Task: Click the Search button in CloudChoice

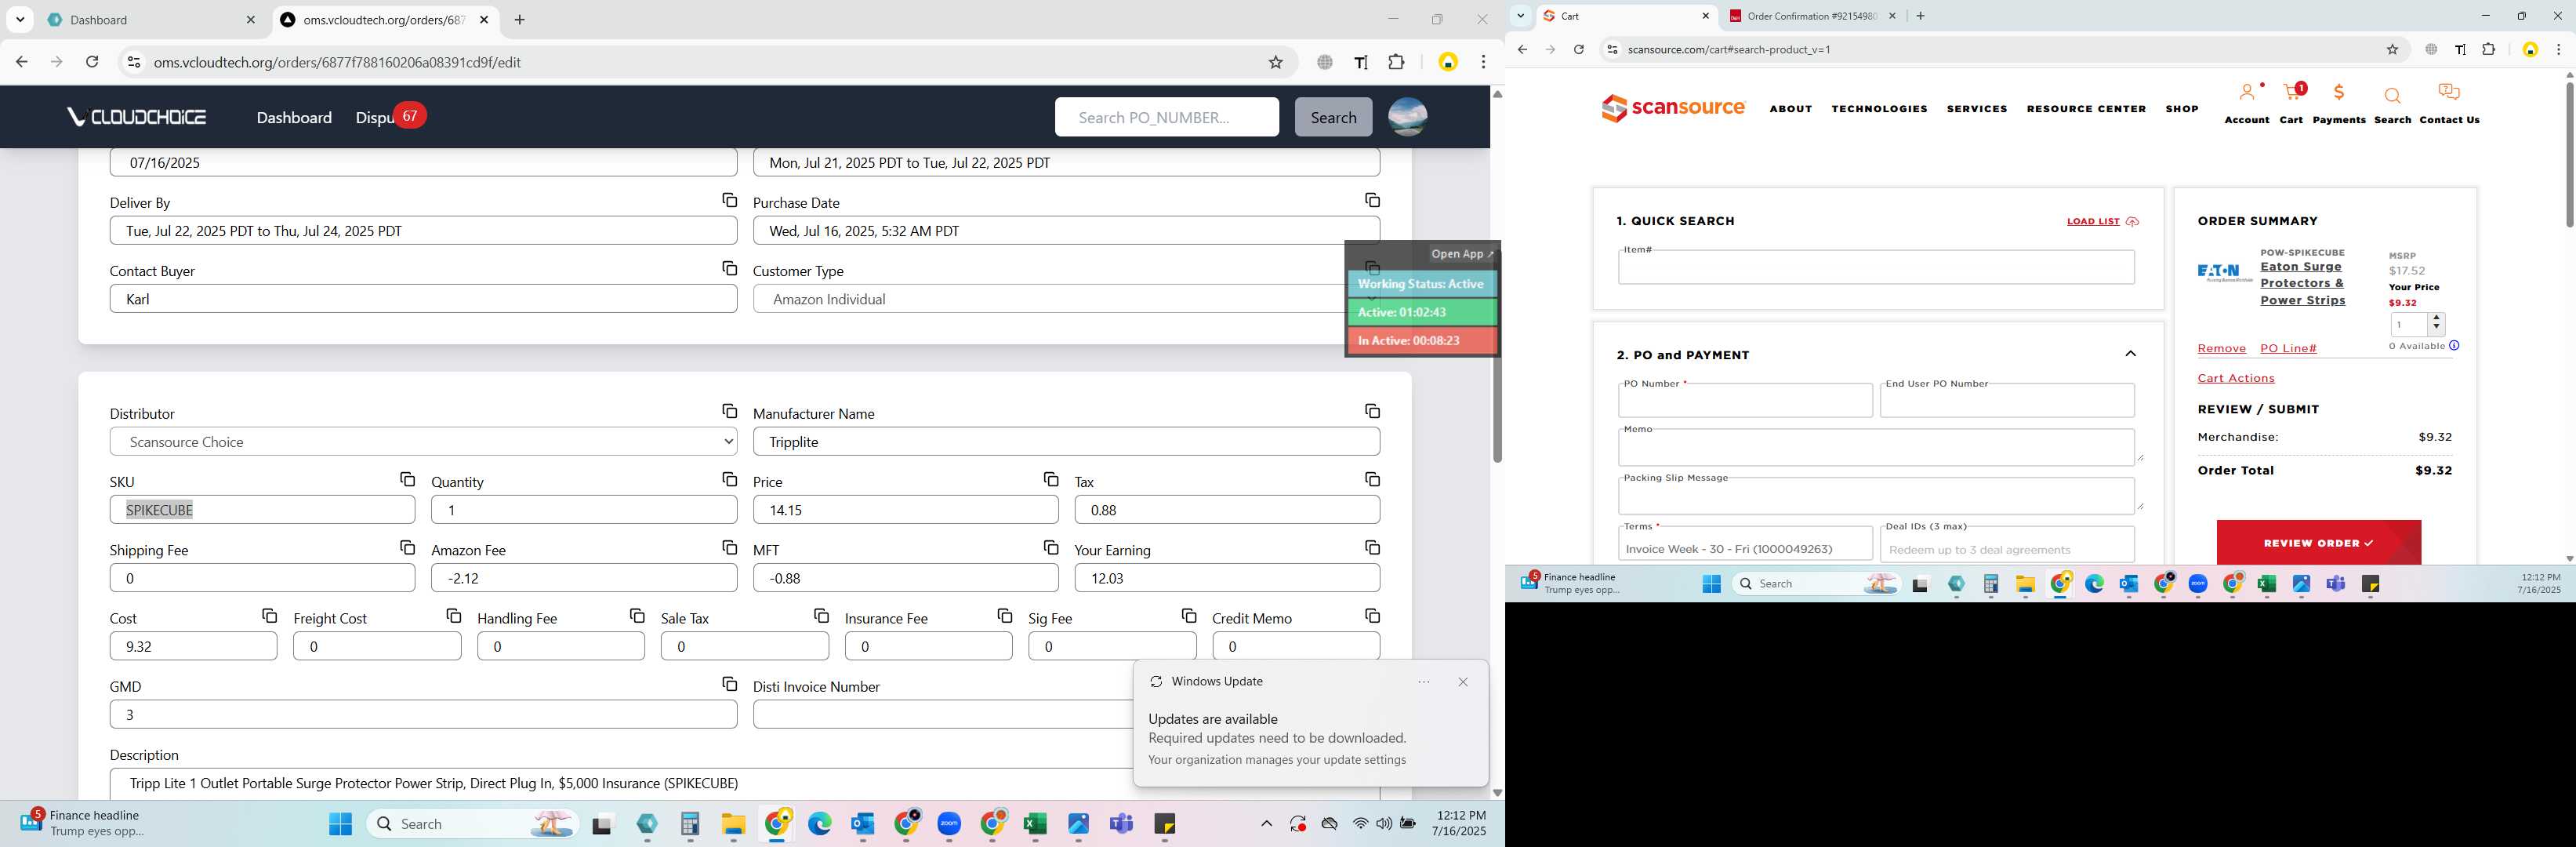Action: [x=1333, y=117]
